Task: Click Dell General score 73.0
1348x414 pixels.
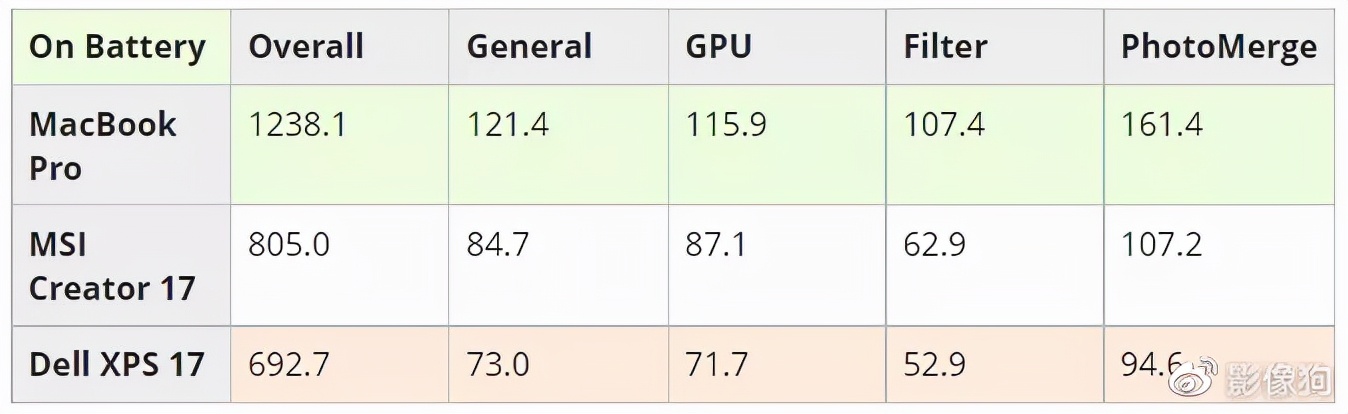Action: point(498,364)
